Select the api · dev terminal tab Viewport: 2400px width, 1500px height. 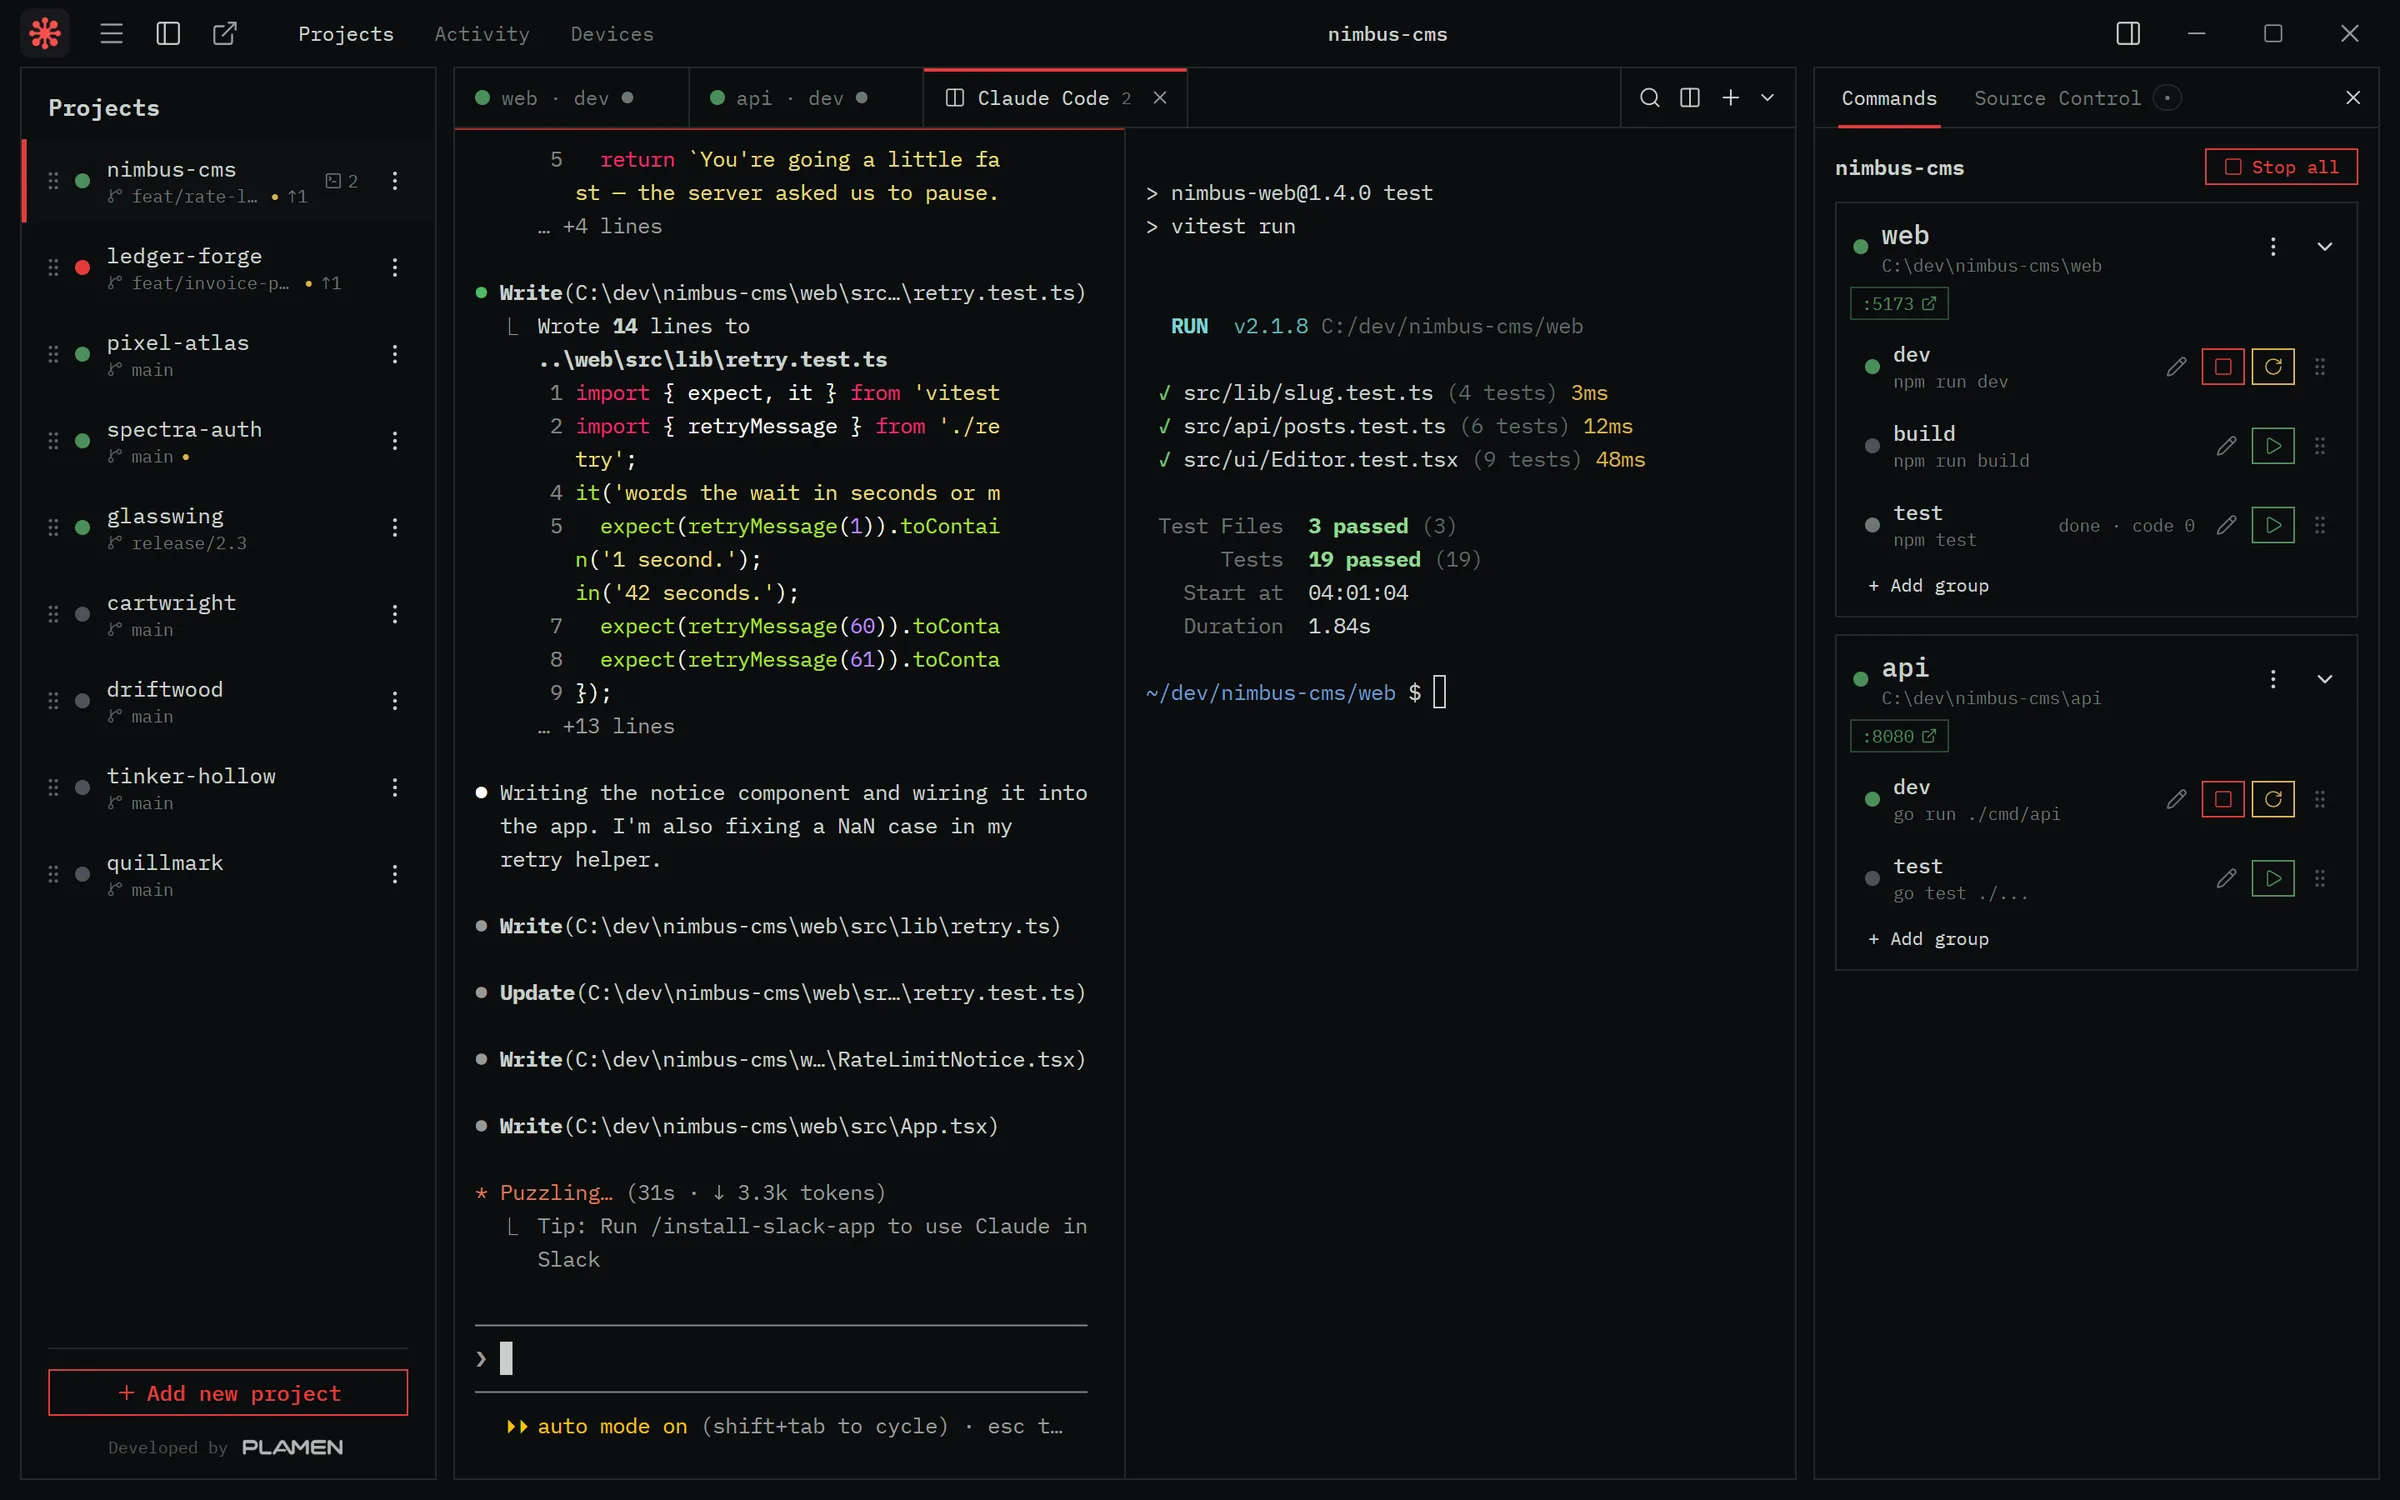coord(805,98)
